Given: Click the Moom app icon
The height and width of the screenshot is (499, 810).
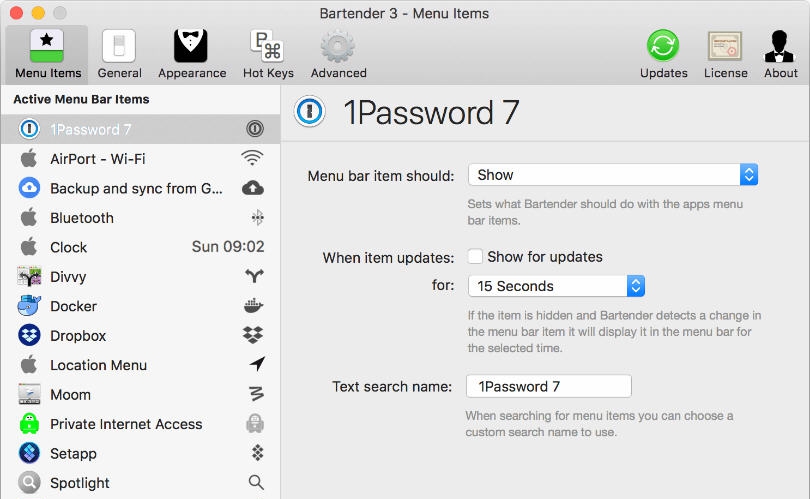Looking at the screenshot, I should coord(29,394).
